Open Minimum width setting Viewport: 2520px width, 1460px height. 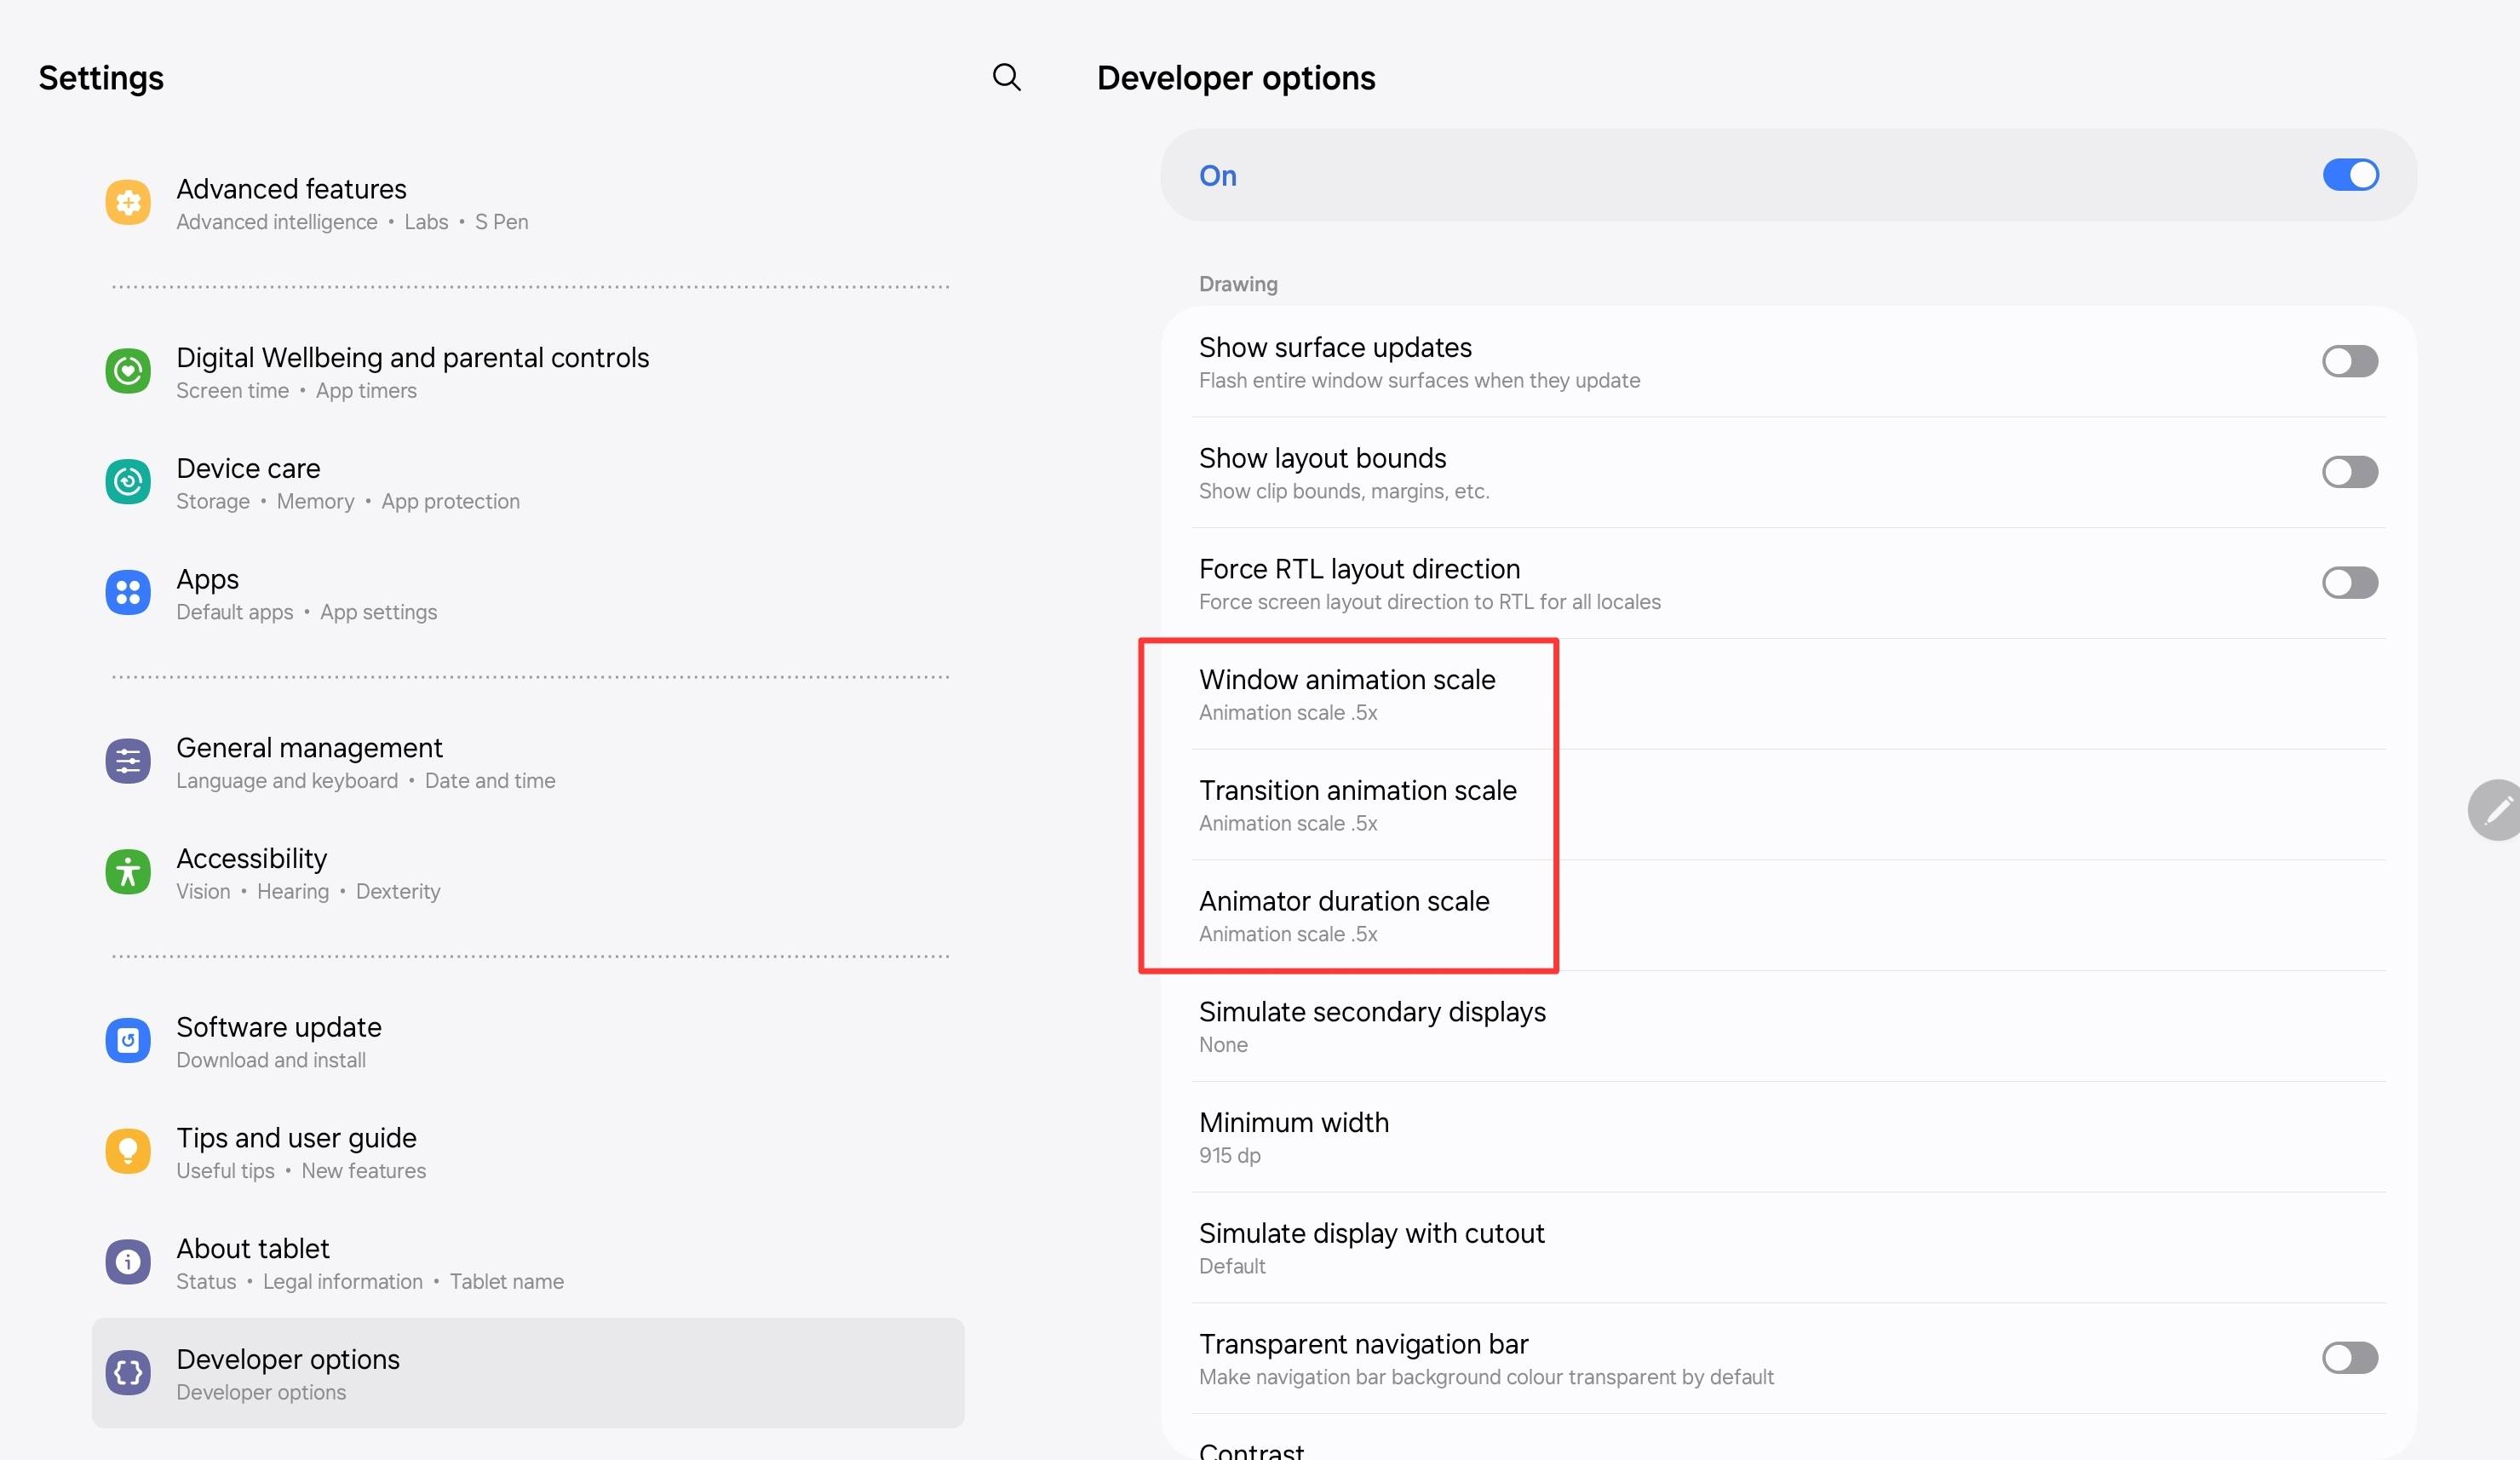point(1294,1136)
